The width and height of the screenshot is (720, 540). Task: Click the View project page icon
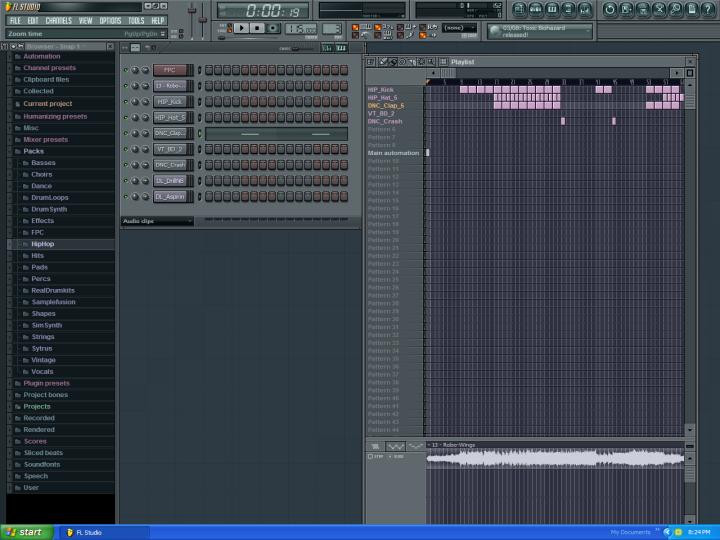tap(692, 9)
